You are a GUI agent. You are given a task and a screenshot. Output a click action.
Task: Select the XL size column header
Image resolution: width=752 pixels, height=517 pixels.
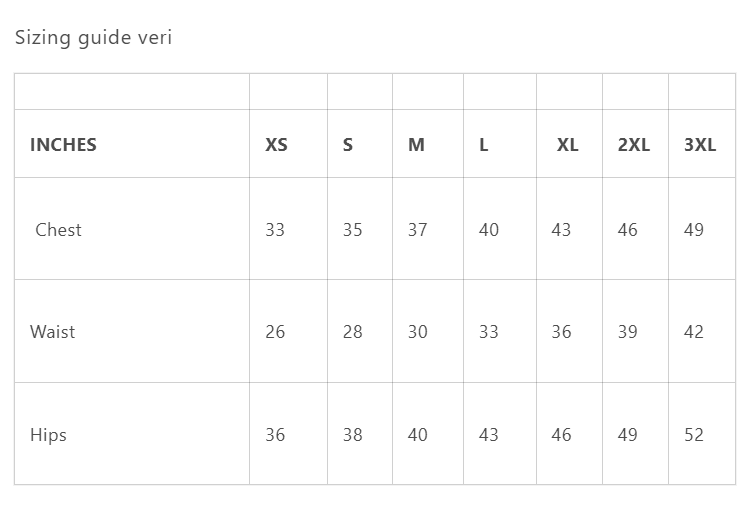pyautogui.click(x=567, y=145)
